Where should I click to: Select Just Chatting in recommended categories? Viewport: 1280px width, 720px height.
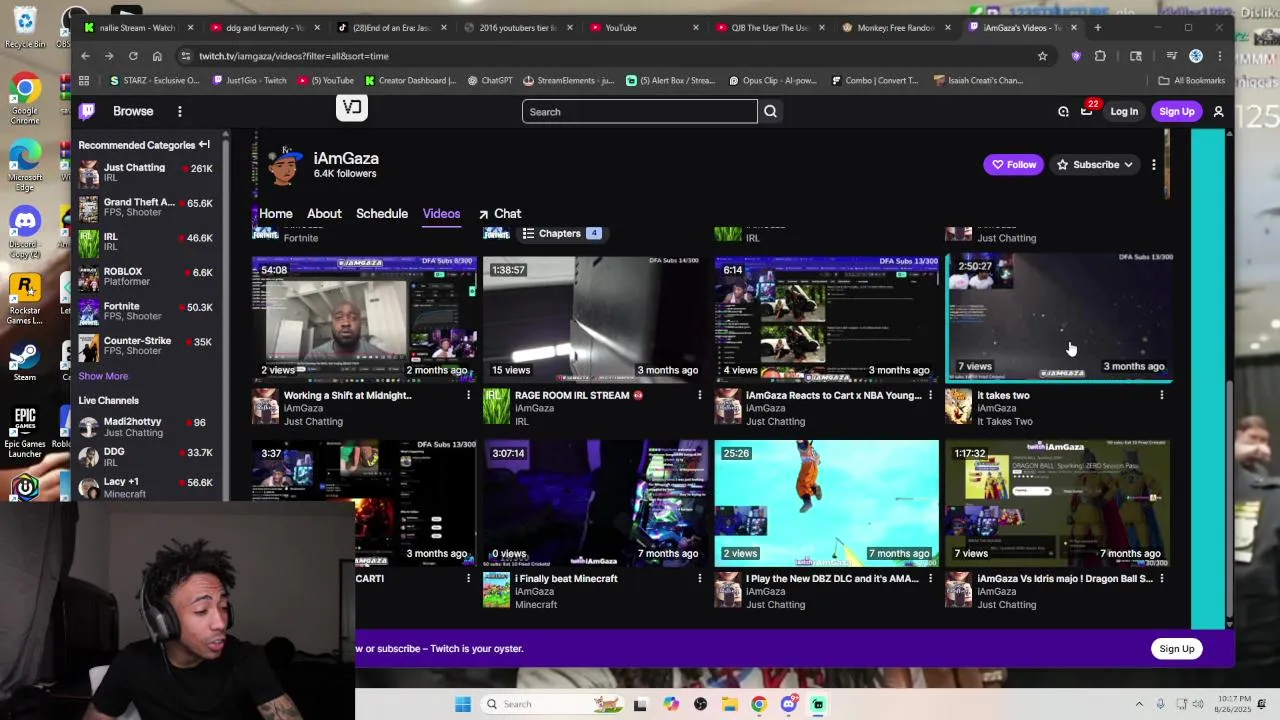[146, 173]
